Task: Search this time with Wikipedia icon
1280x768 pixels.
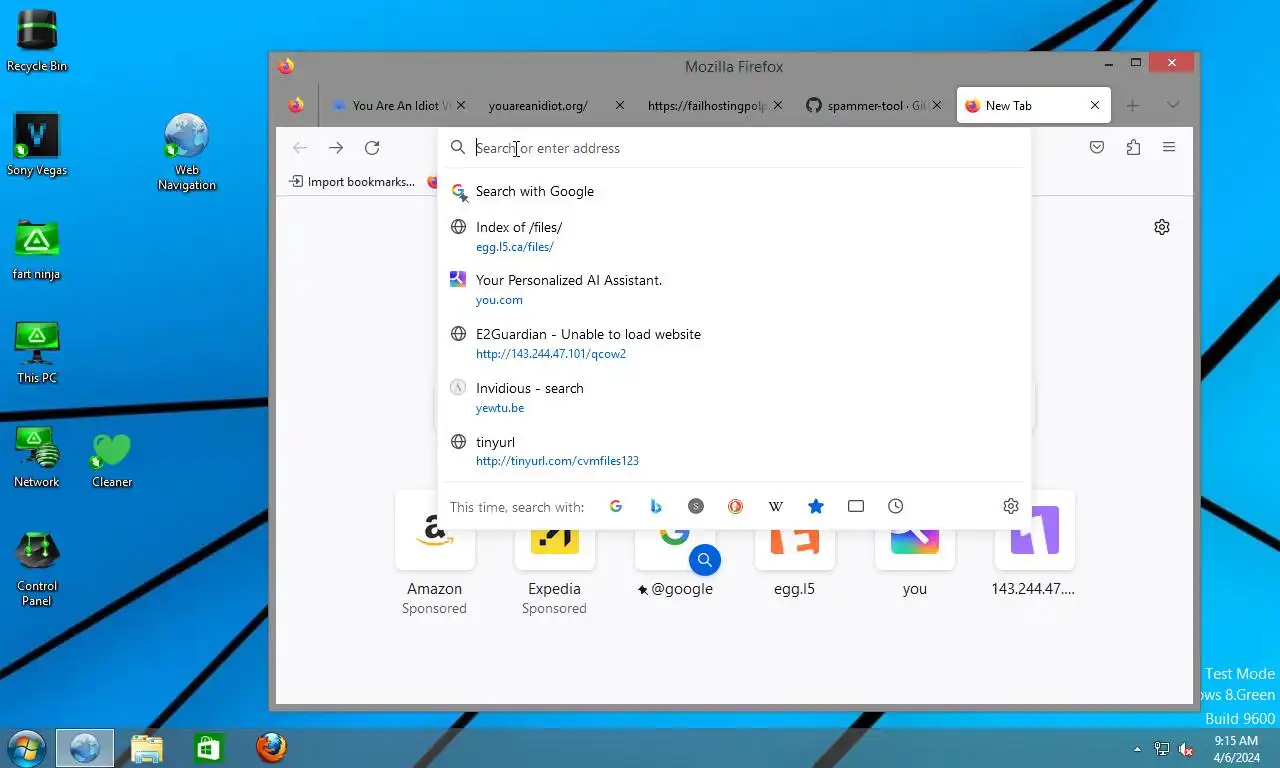Action: point(776,506)
